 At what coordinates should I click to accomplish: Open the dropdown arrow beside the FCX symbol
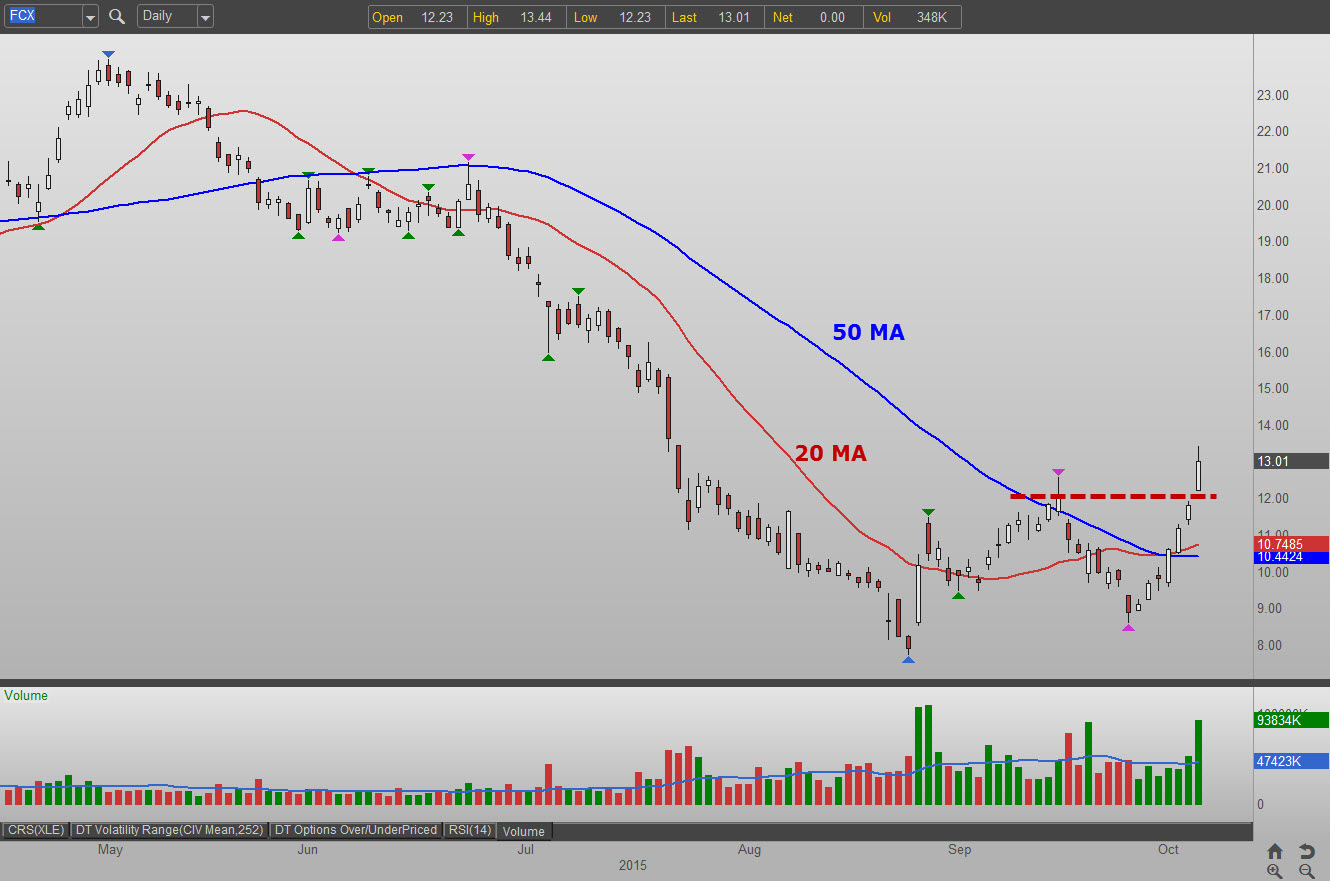pyautogui.click(x=90, y=16)
